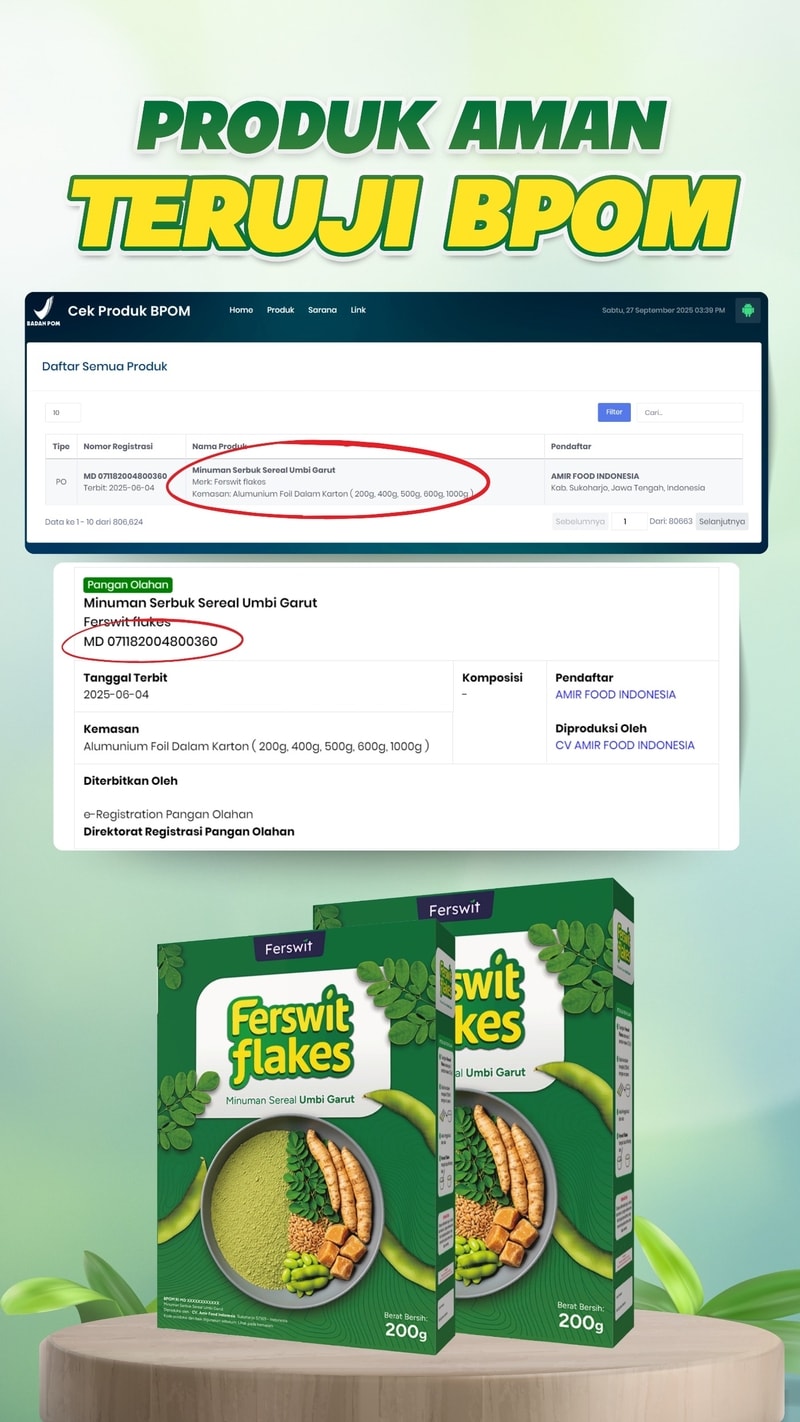Click the Badan POM logo icon
The height and width of the screenshot is (1422, 800).
coord(42,311)
